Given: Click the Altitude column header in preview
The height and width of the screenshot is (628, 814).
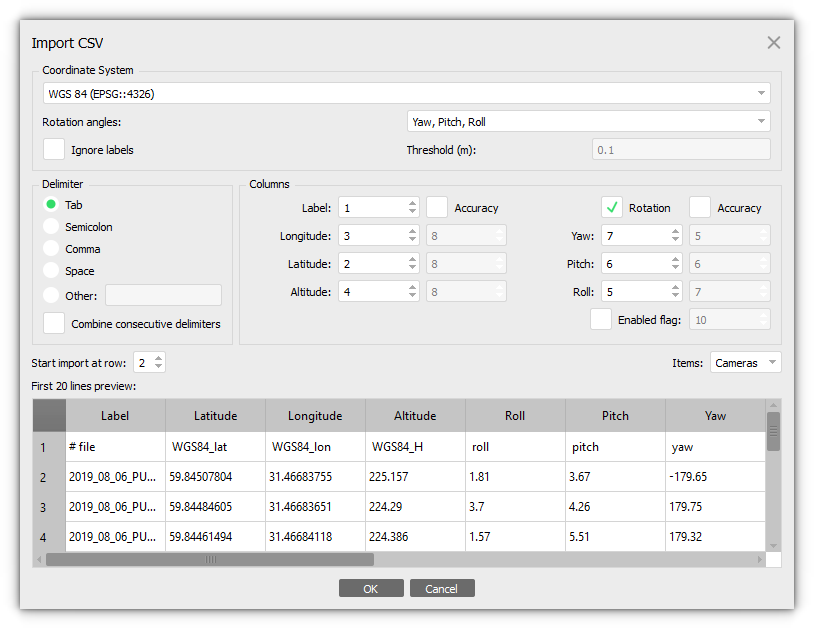Looking at the screenshot, I should pyautogui.click(x=415, y=415).
